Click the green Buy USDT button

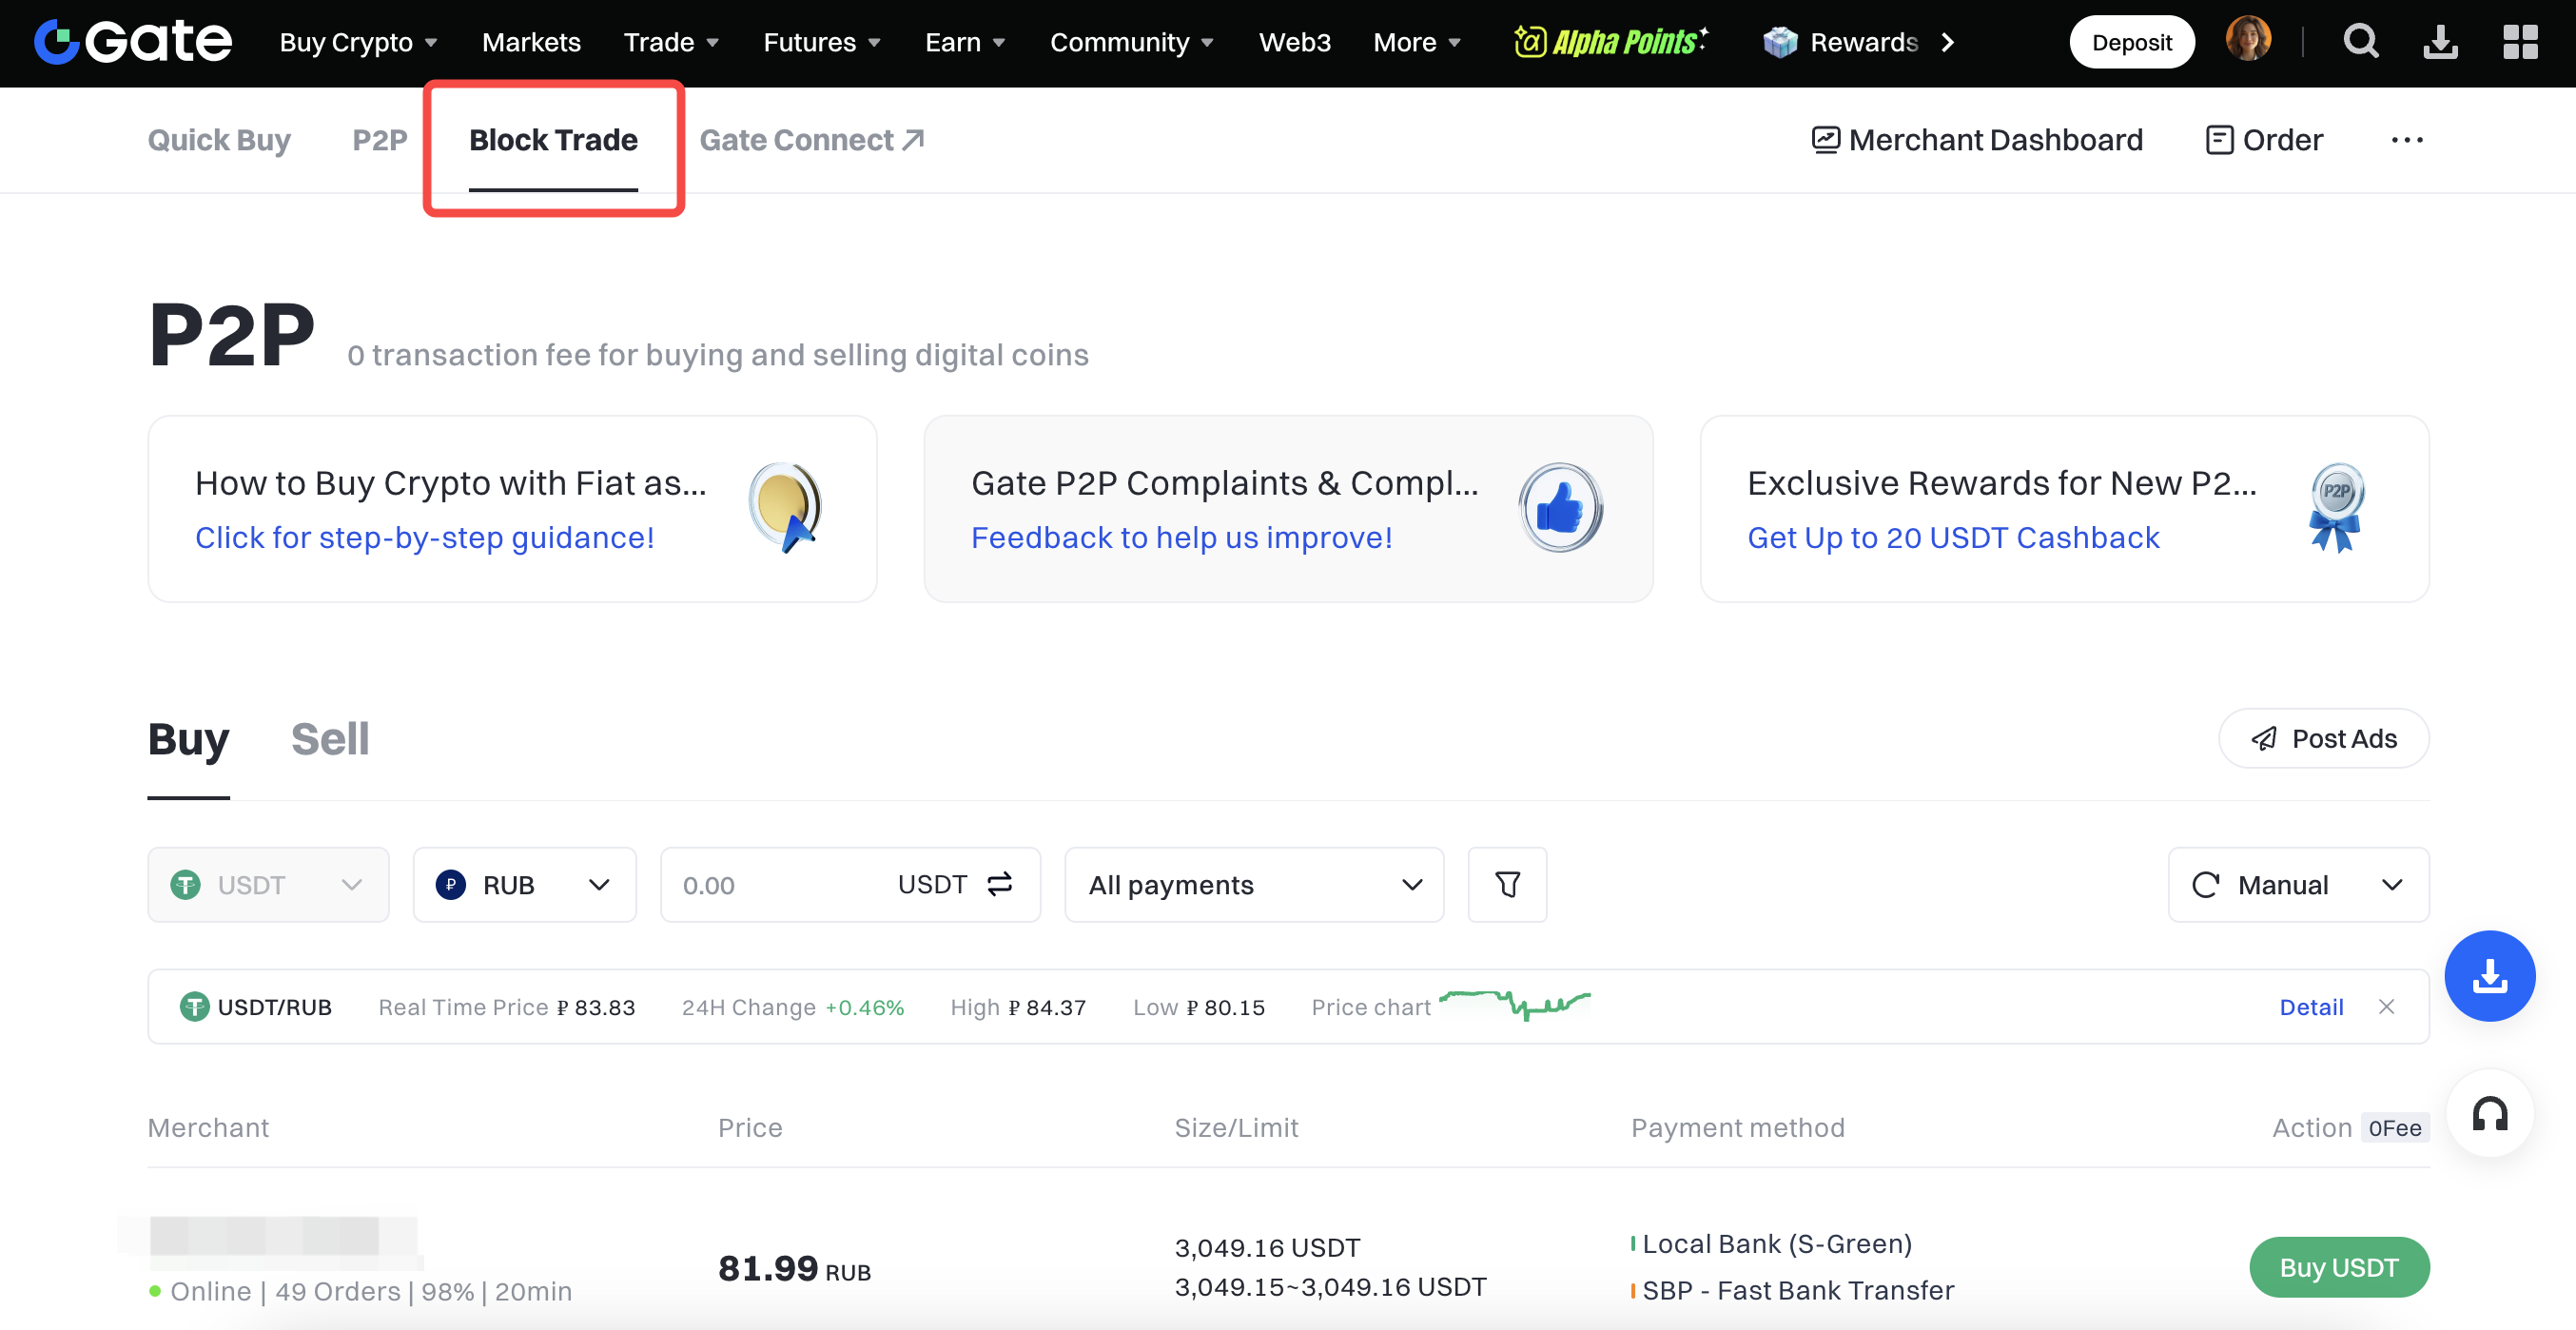tap(2338, 1267)
